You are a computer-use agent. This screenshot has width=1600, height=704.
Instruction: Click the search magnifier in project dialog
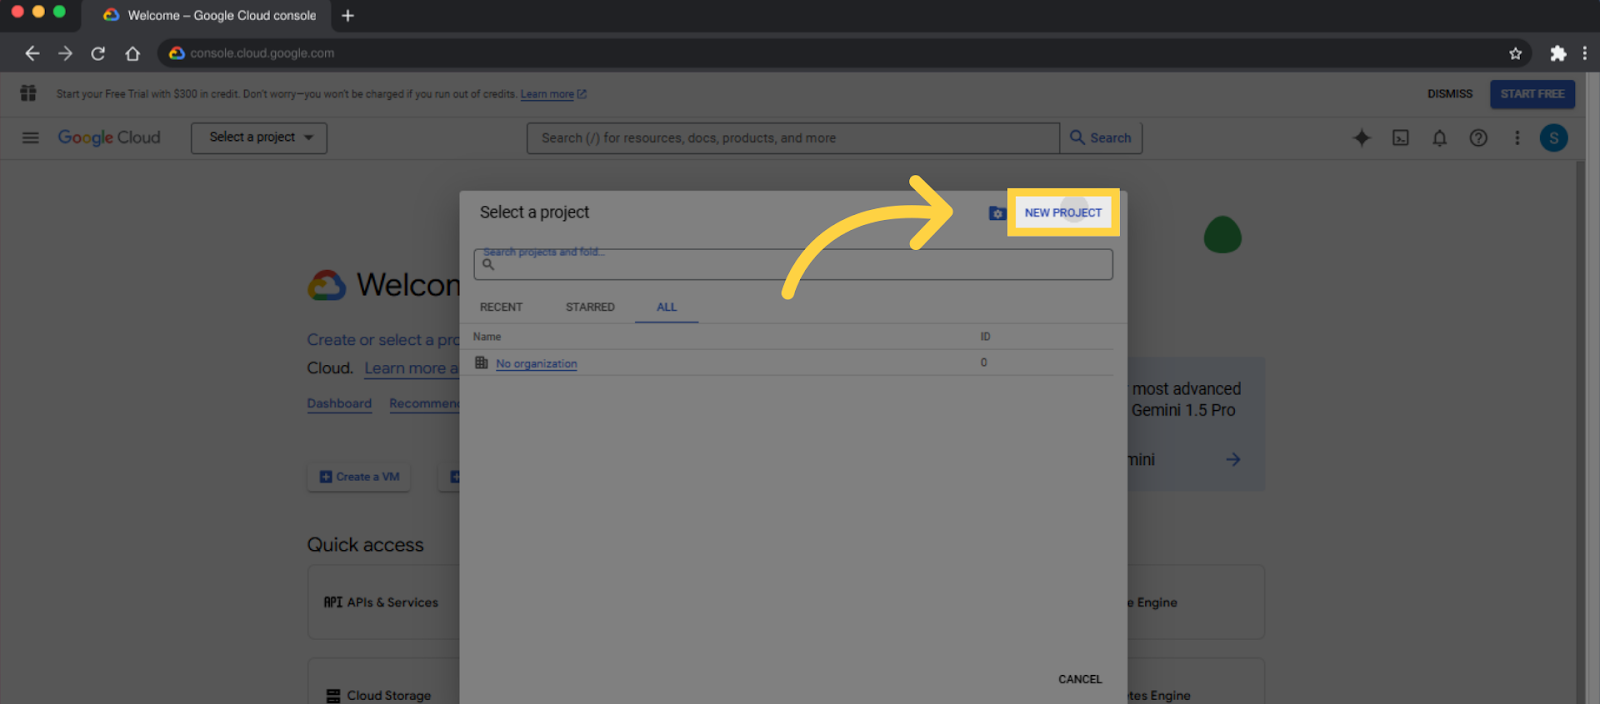point(488,265)
